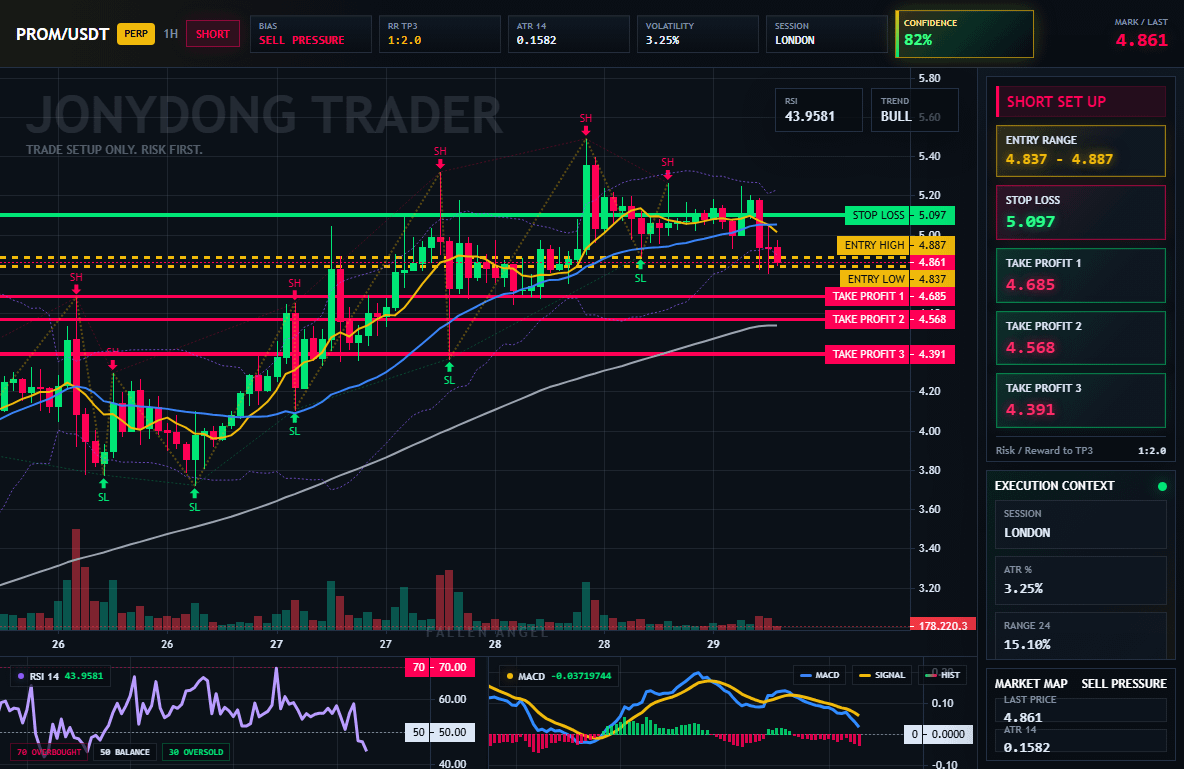Click the CONFIDENCE 82% card
The width and height of the screenshot is (1184, 769).
(964, 34)
